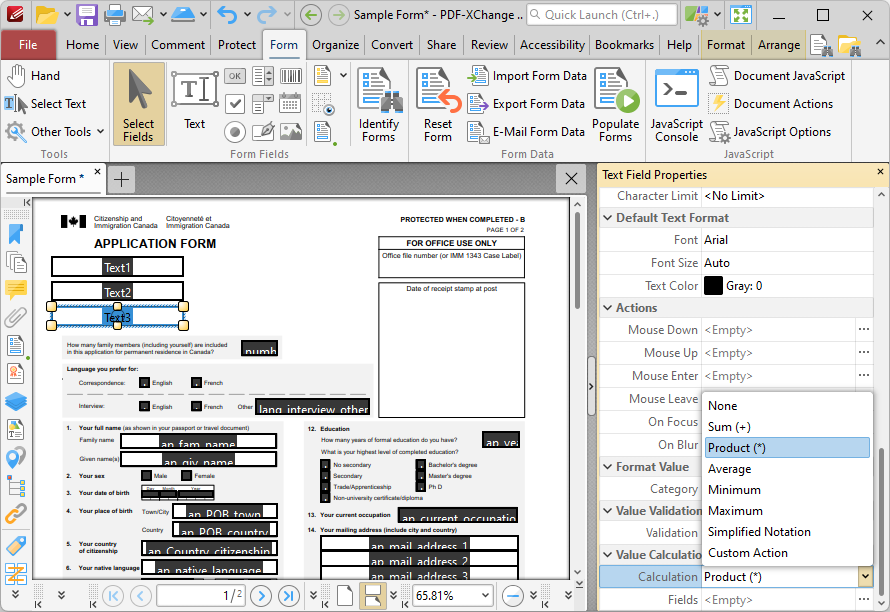Select Average in the dropdown list
The height and width of the screenshot is (612, 890).
click(x=787, y=469)
